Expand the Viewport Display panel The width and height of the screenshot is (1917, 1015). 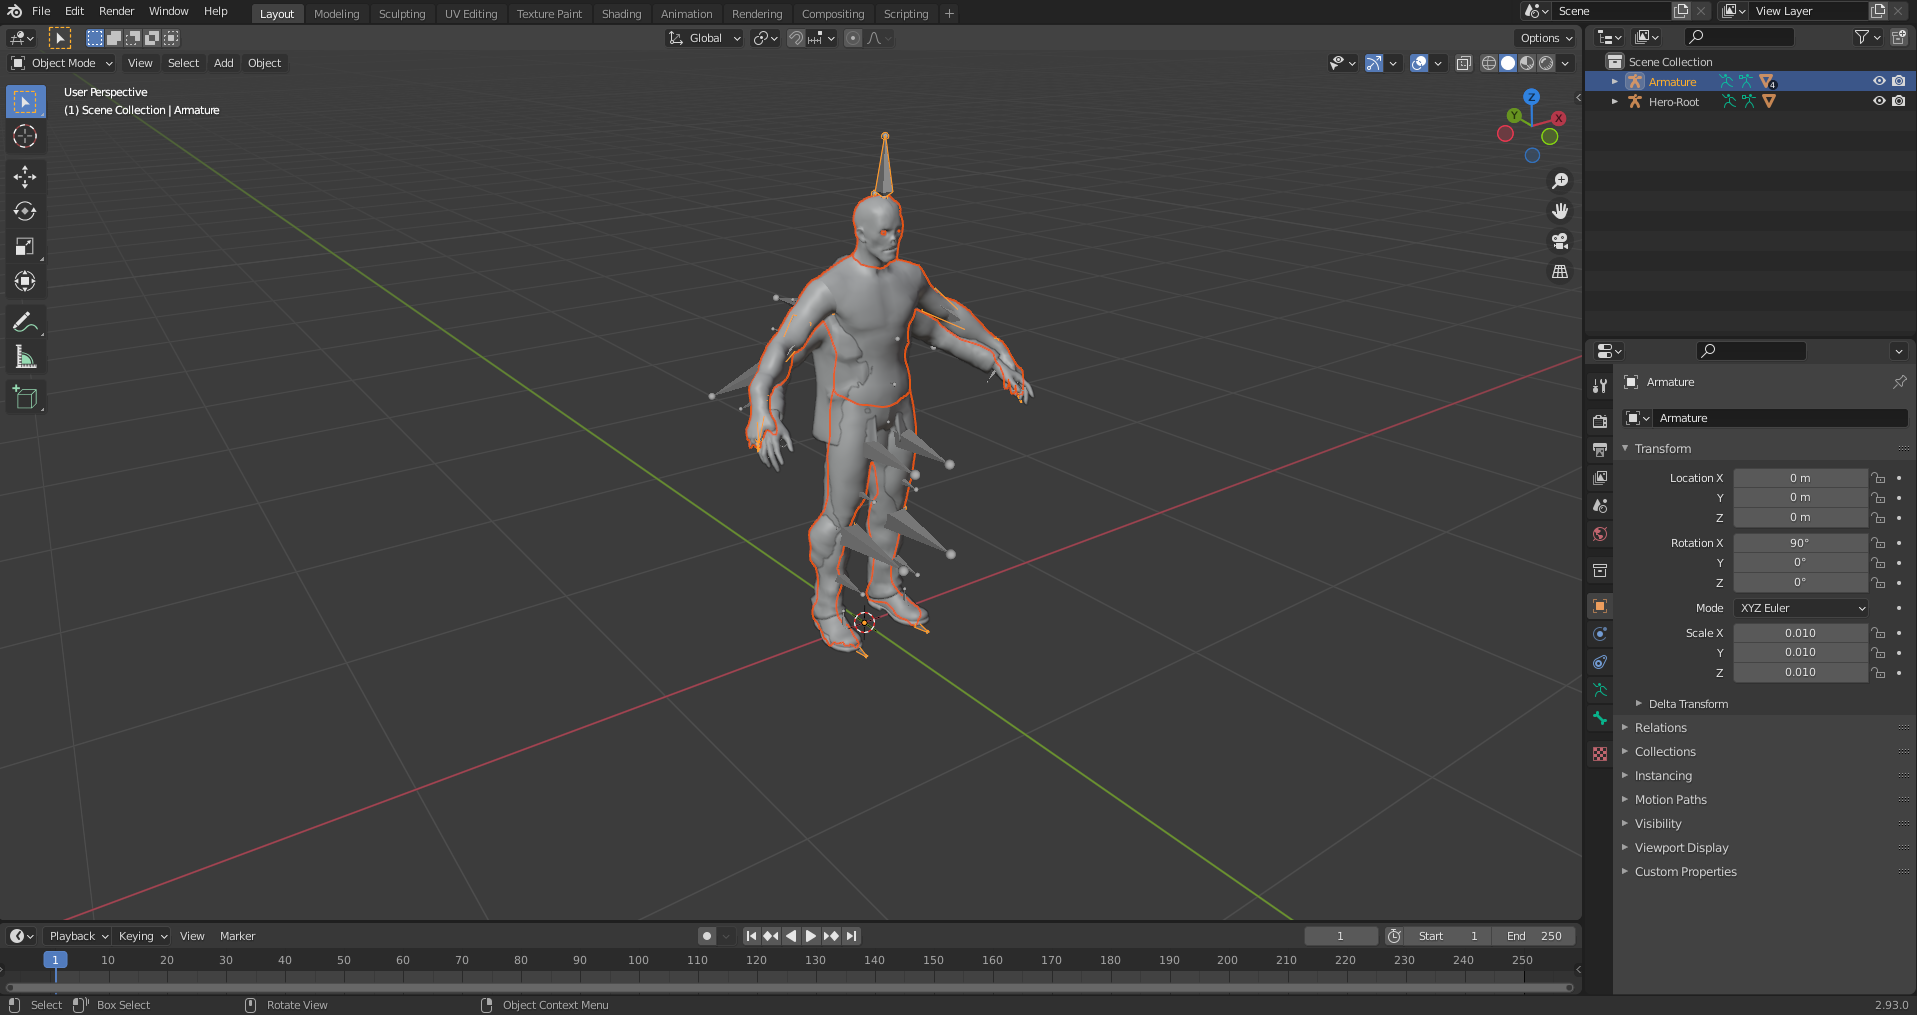1681,848
